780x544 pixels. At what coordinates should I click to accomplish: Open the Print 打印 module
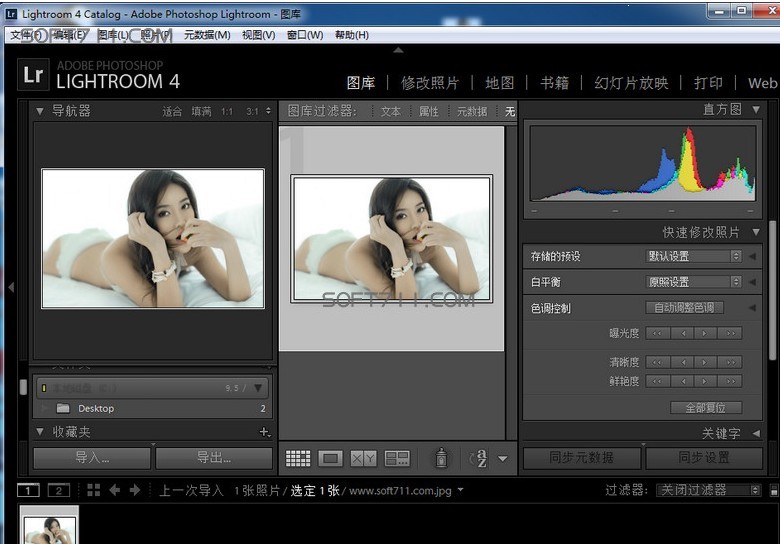708,83
